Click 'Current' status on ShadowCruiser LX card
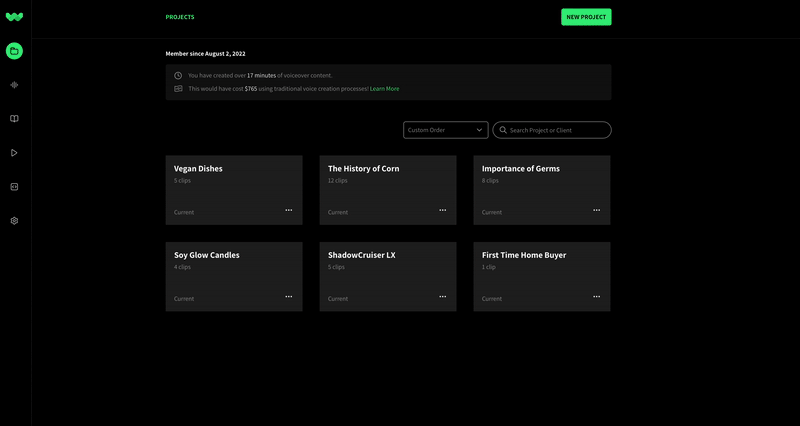The width and height of the screenshot is (800, 426). point(338,298)
